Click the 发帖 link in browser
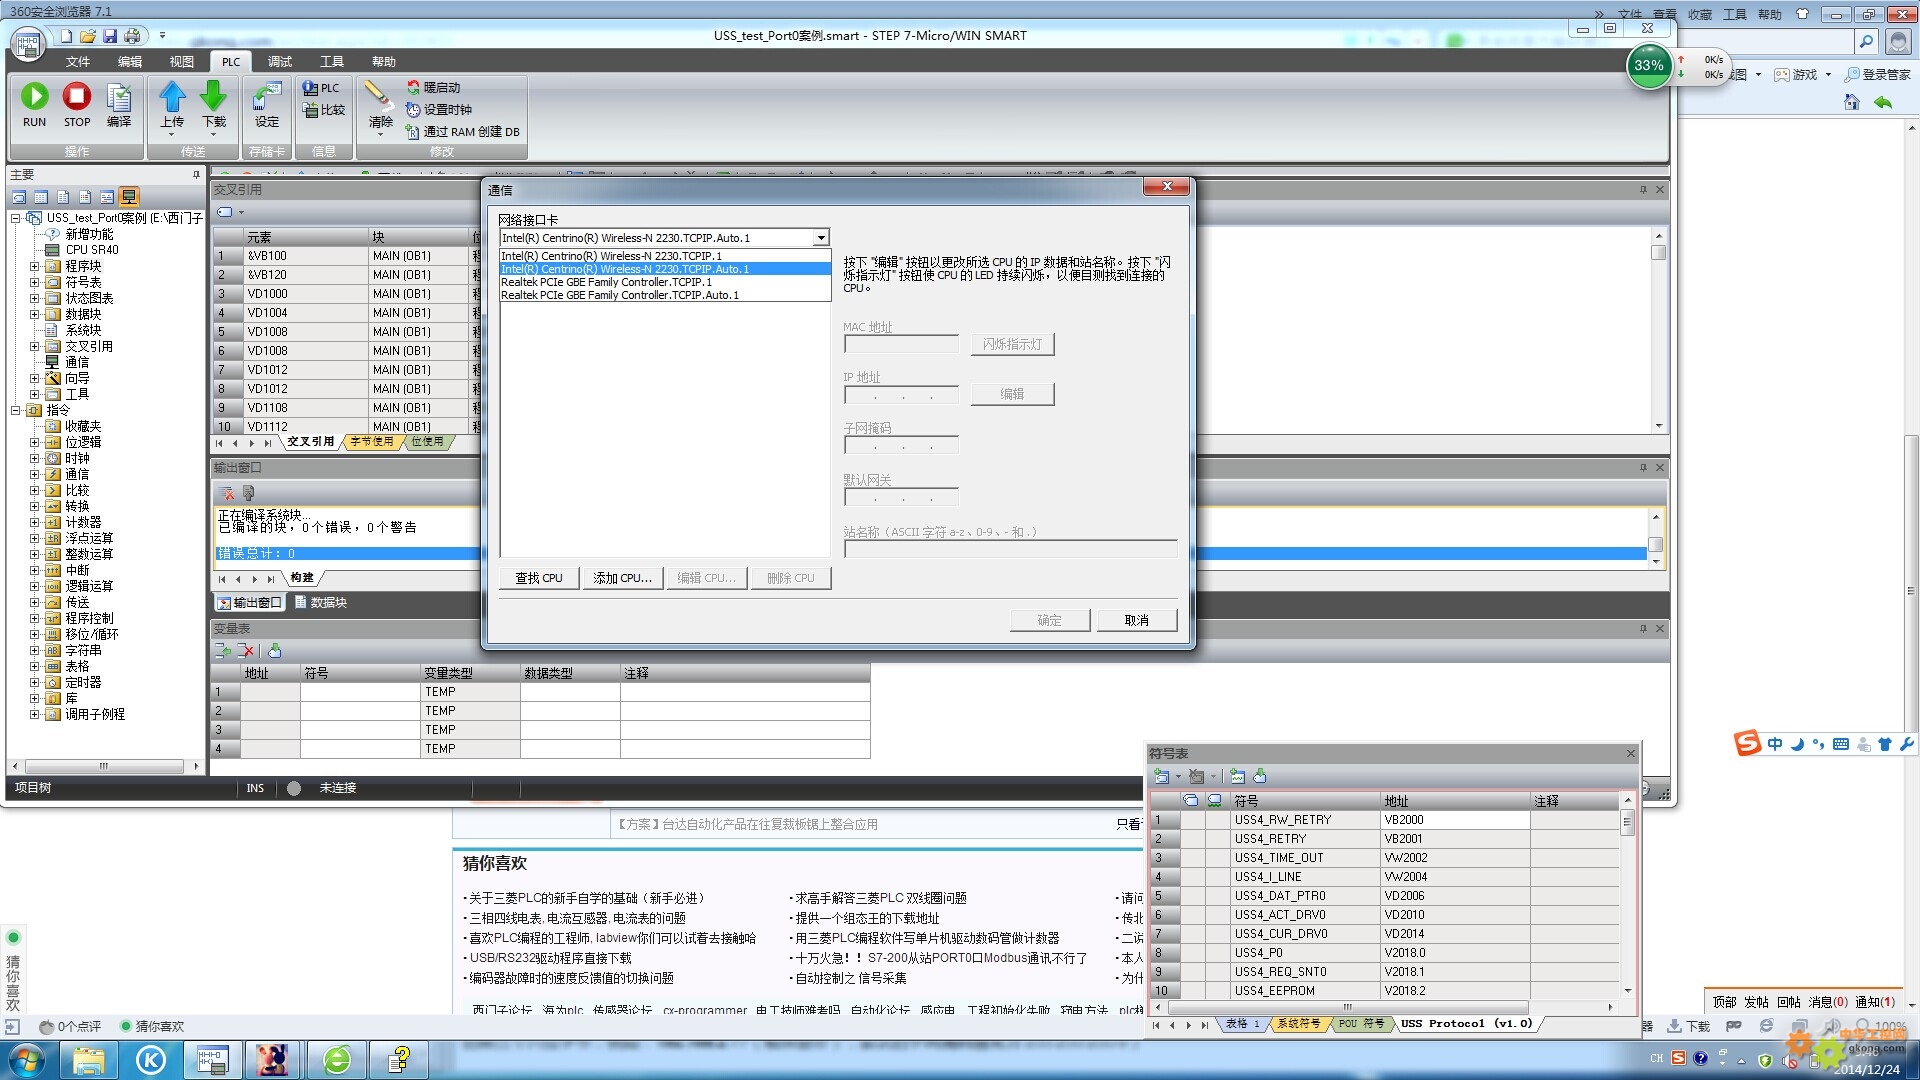The height and width of the screenshot is (1080, 1920). pos(1756,1002)
